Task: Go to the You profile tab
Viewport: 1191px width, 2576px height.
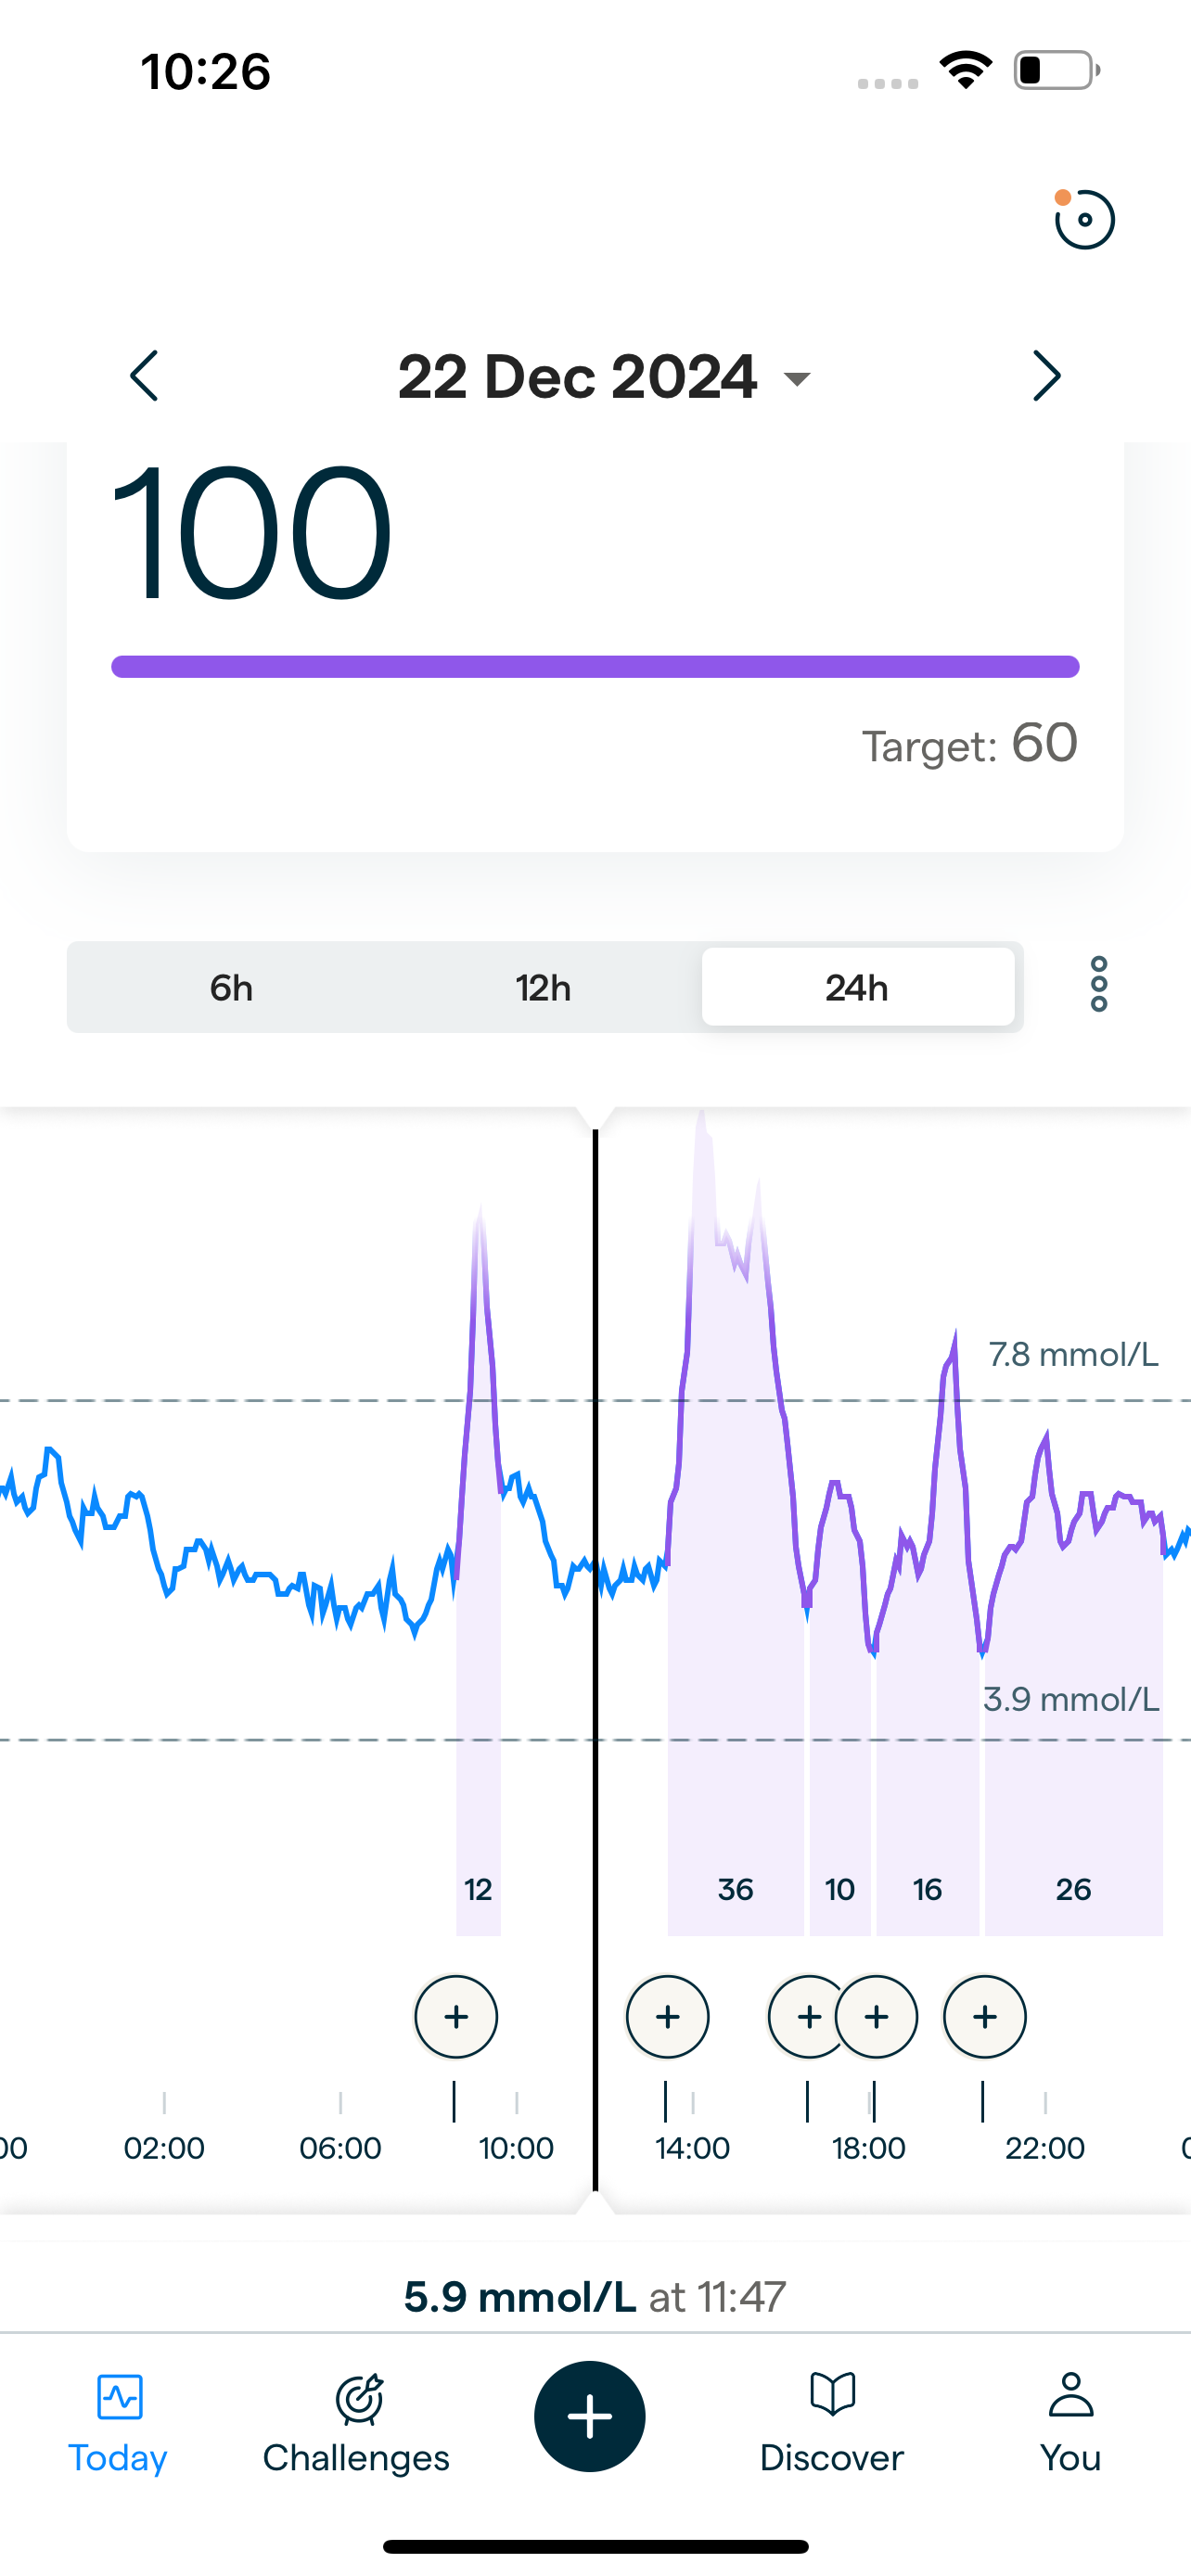Action: click(1070, 2422)
